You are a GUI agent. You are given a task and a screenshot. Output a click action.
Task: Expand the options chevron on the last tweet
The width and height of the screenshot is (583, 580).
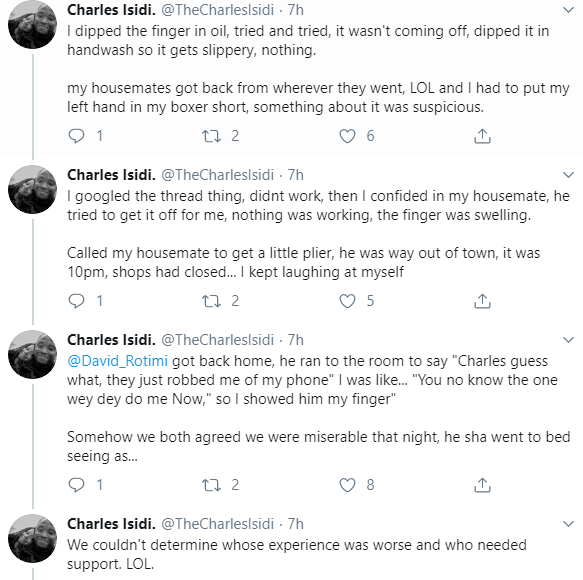568,524
